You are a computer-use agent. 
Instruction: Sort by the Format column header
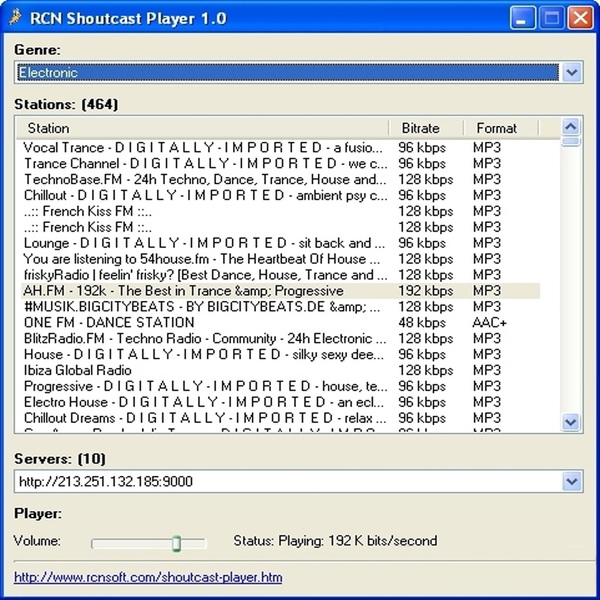501,128
